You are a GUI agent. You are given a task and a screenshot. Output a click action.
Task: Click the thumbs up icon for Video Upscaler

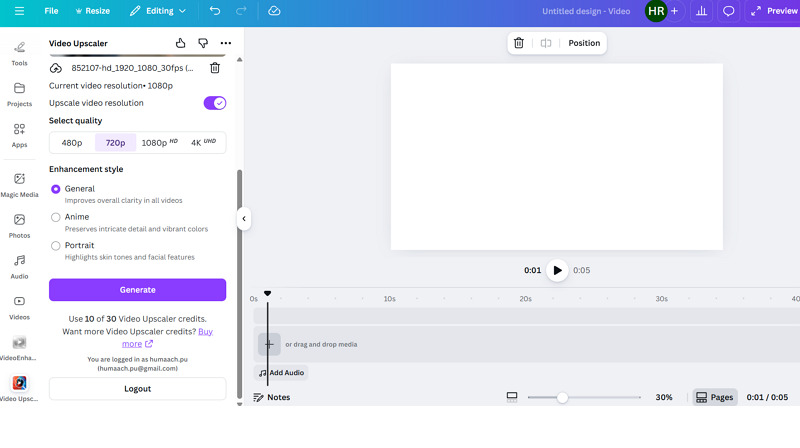click(181, 44)
